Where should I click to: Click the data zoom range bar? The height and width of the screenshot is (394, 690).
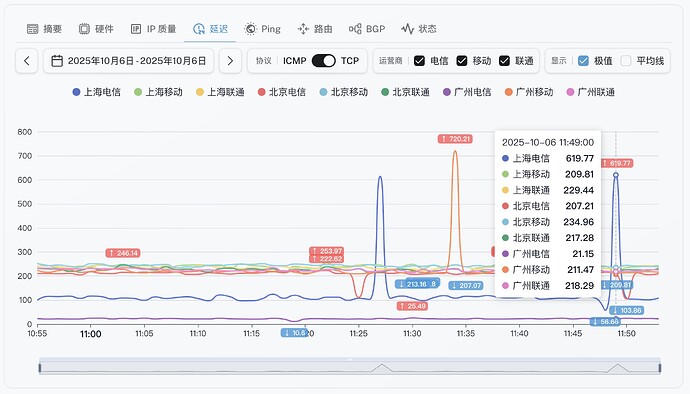click(x=350, y=367)
